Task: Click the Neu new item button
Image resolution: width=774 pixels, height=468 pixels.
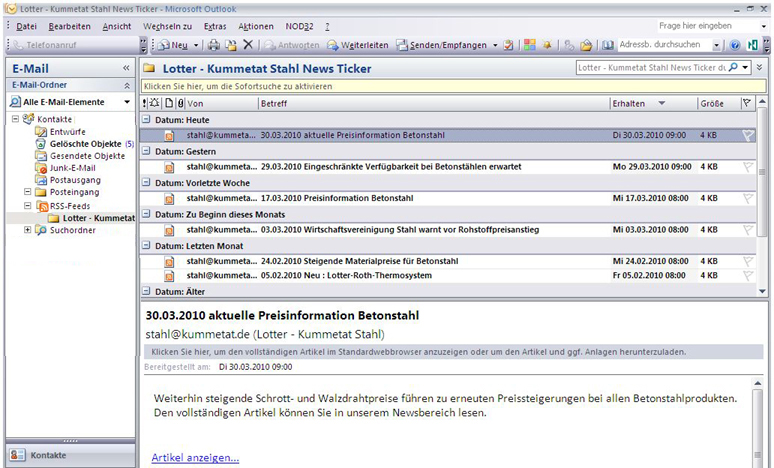Action: coord(173,45)
